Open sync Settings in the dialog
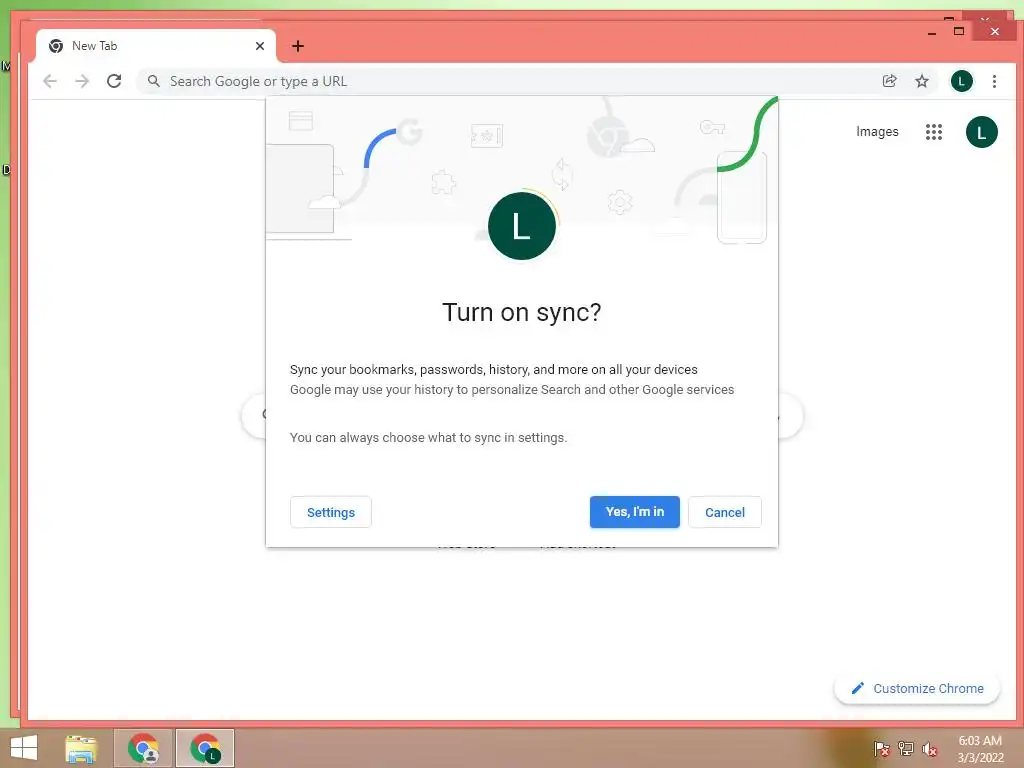 pyautogui.click(x=330, y=512)
